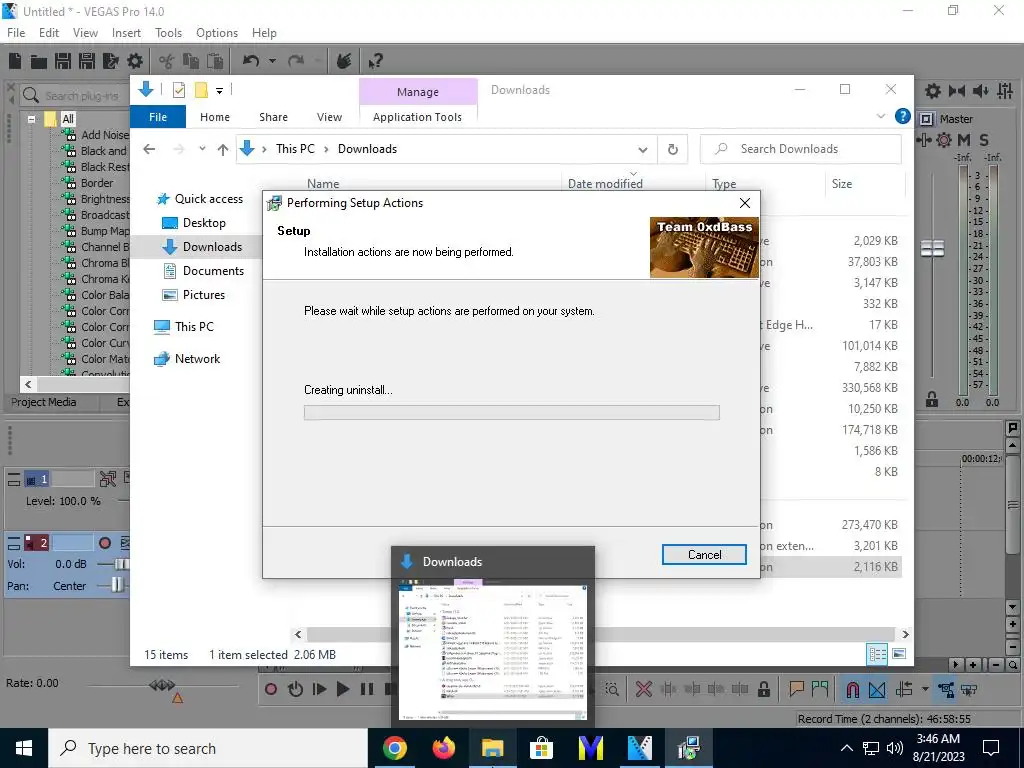
Task: Open Customize Quick Access Toolbar dropdown
Action: click(x=219, y=91)
